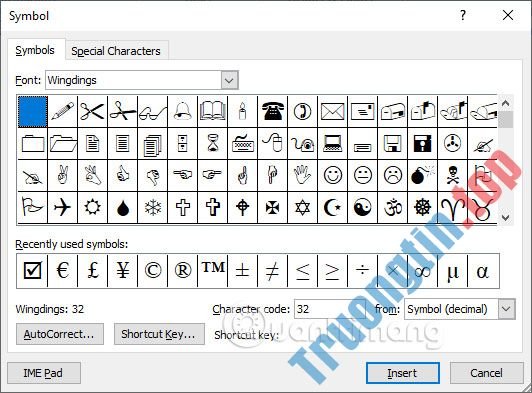The height and width of the screenshot is (393, 532).
Task: Select the computer mouse symbol
Action: pyautogui.click(x=272, y=144)
